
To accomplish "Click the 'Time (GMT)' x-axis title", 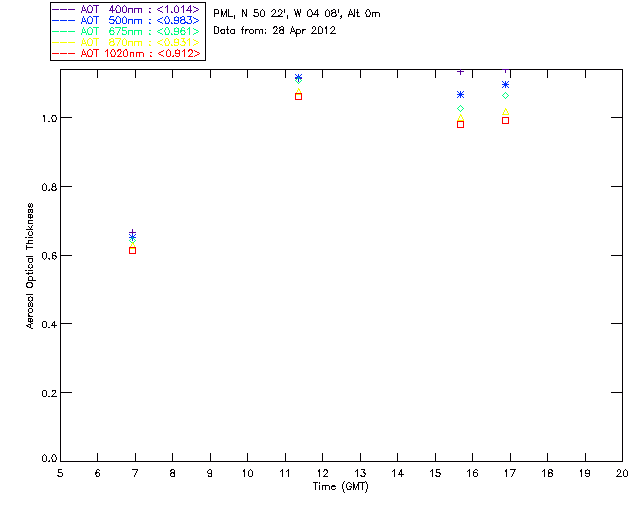I will (340, 487).
